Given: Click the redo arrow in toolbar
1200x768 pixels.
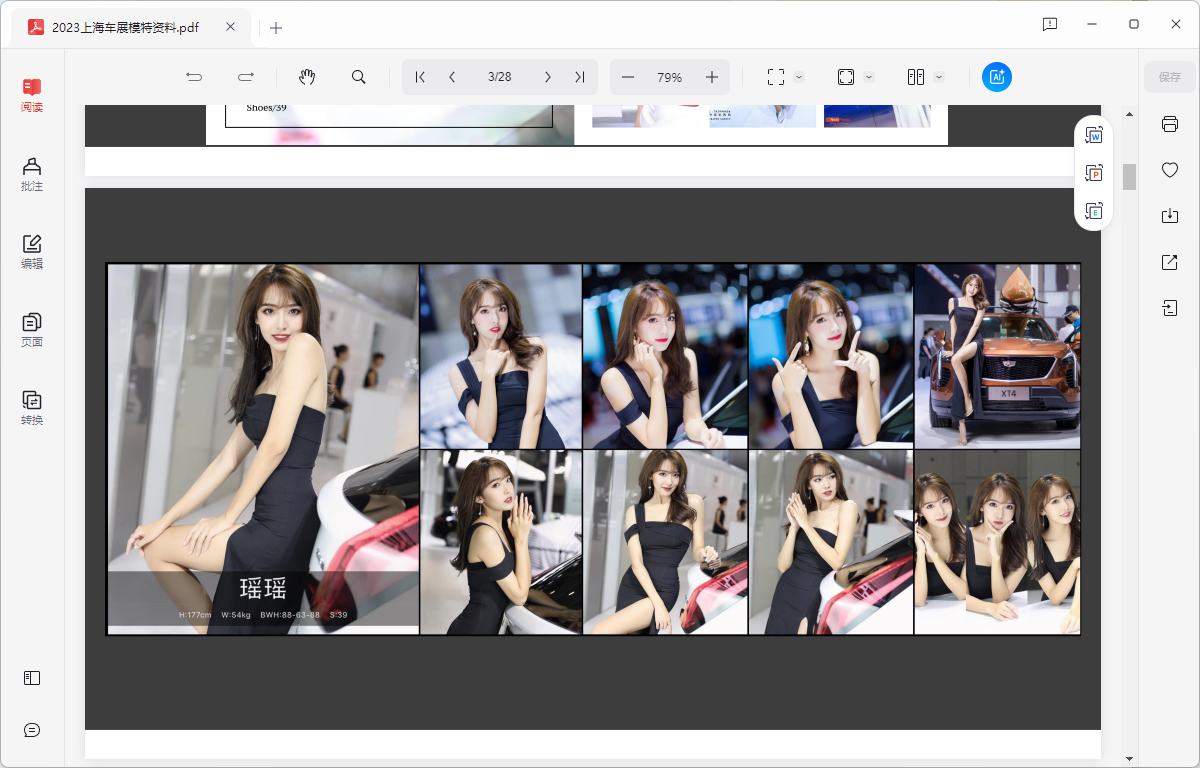Looking at the screenshot, I should tap(246, 77).
